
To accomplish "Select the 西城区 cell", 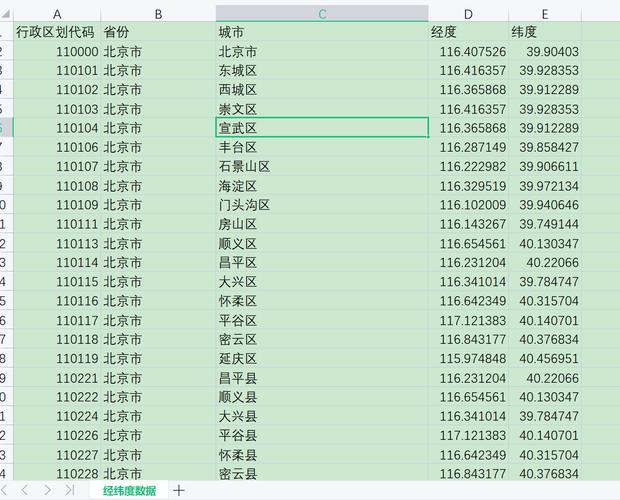I will click(x=322, y=90).
